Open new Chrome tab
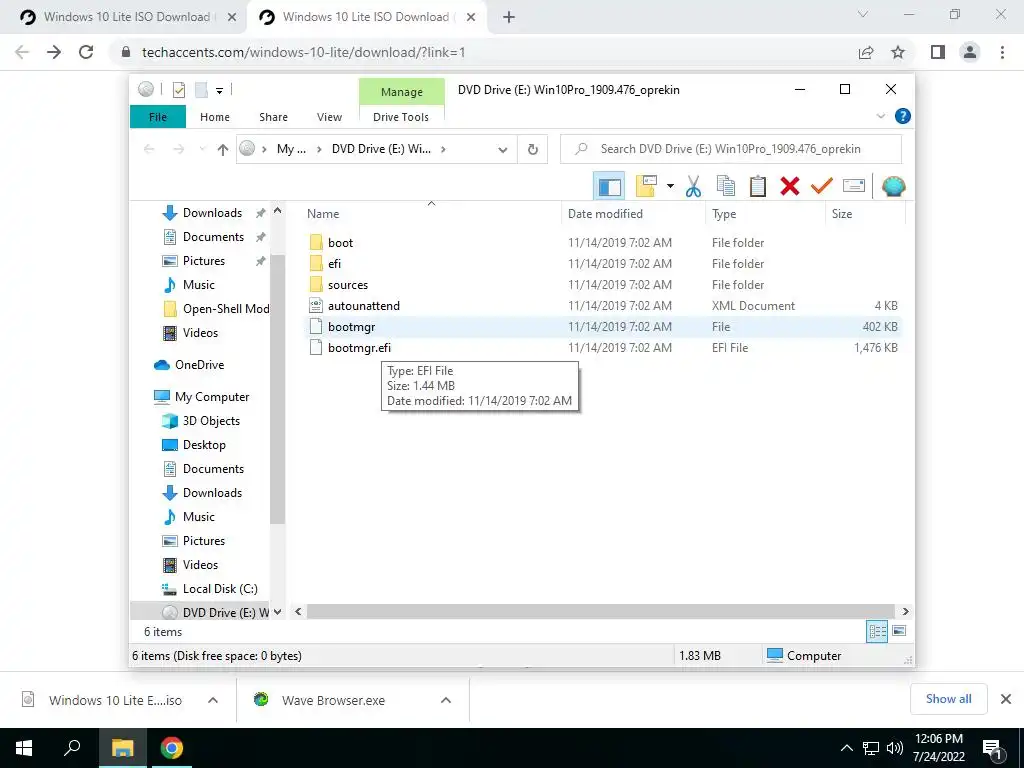This screenshot has width=1024, height=768. click(x=509, y=17)
